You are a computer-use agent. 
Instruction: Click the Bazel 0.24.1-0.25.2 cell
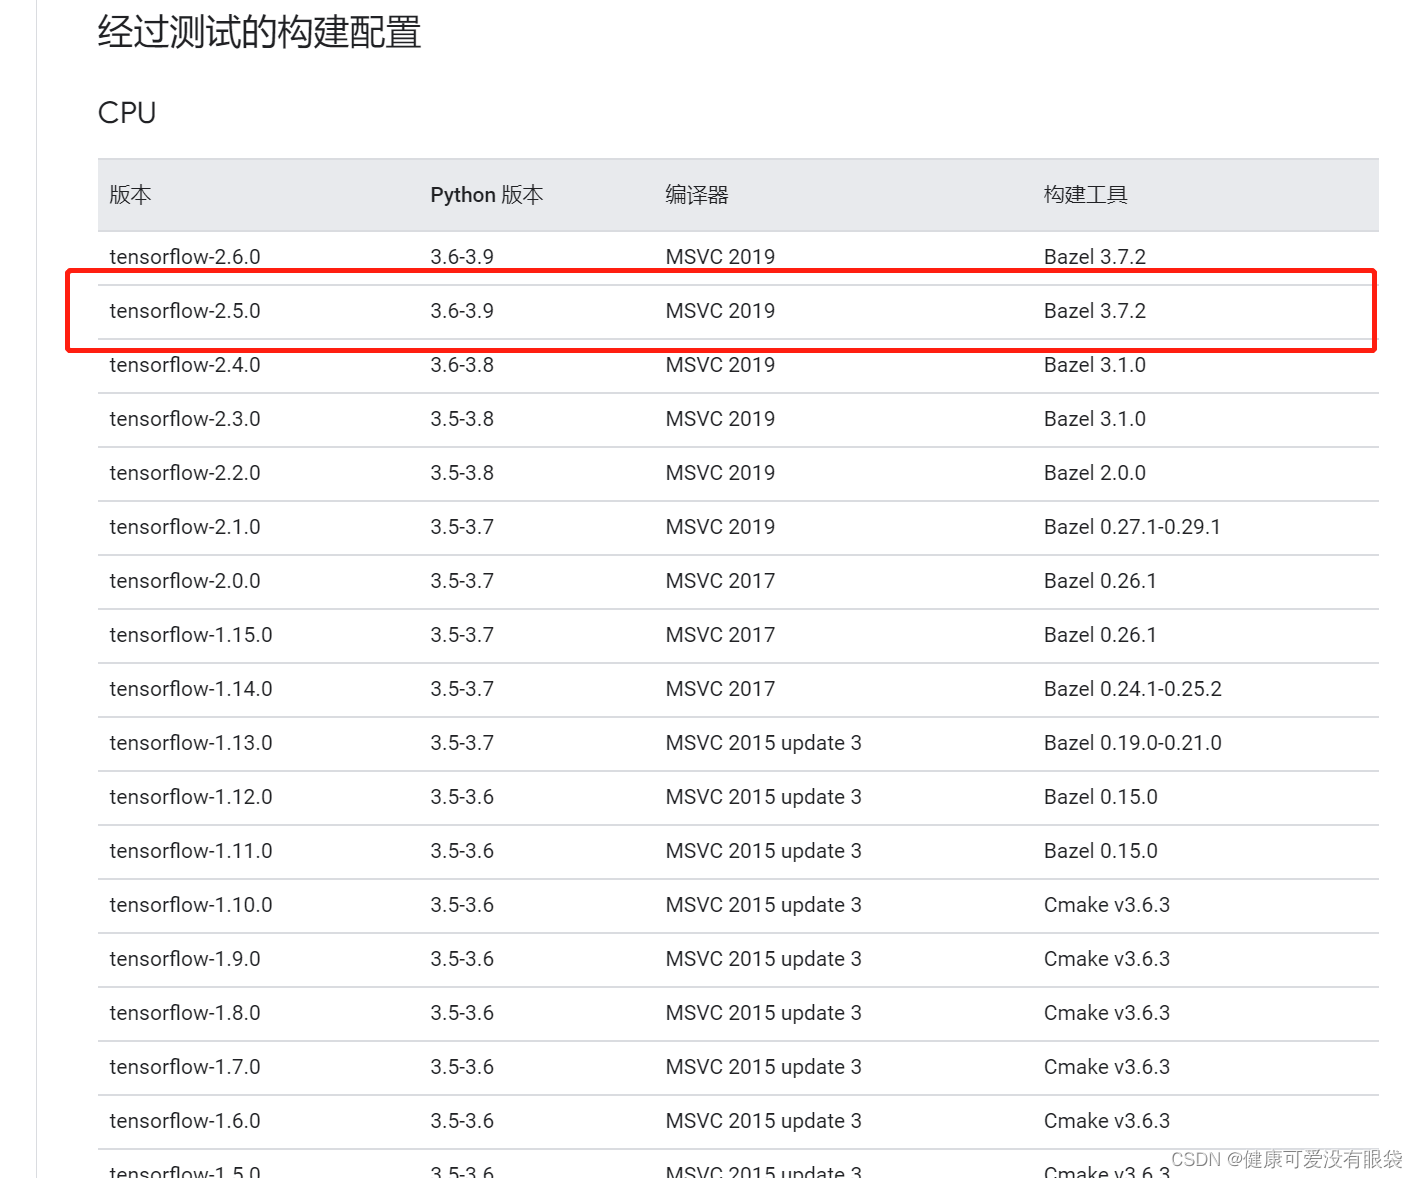click(1133, 689)
